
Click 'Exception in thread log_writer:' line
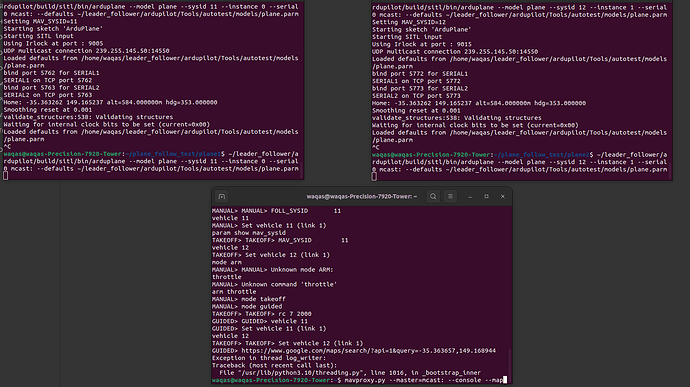coord(269,358)
